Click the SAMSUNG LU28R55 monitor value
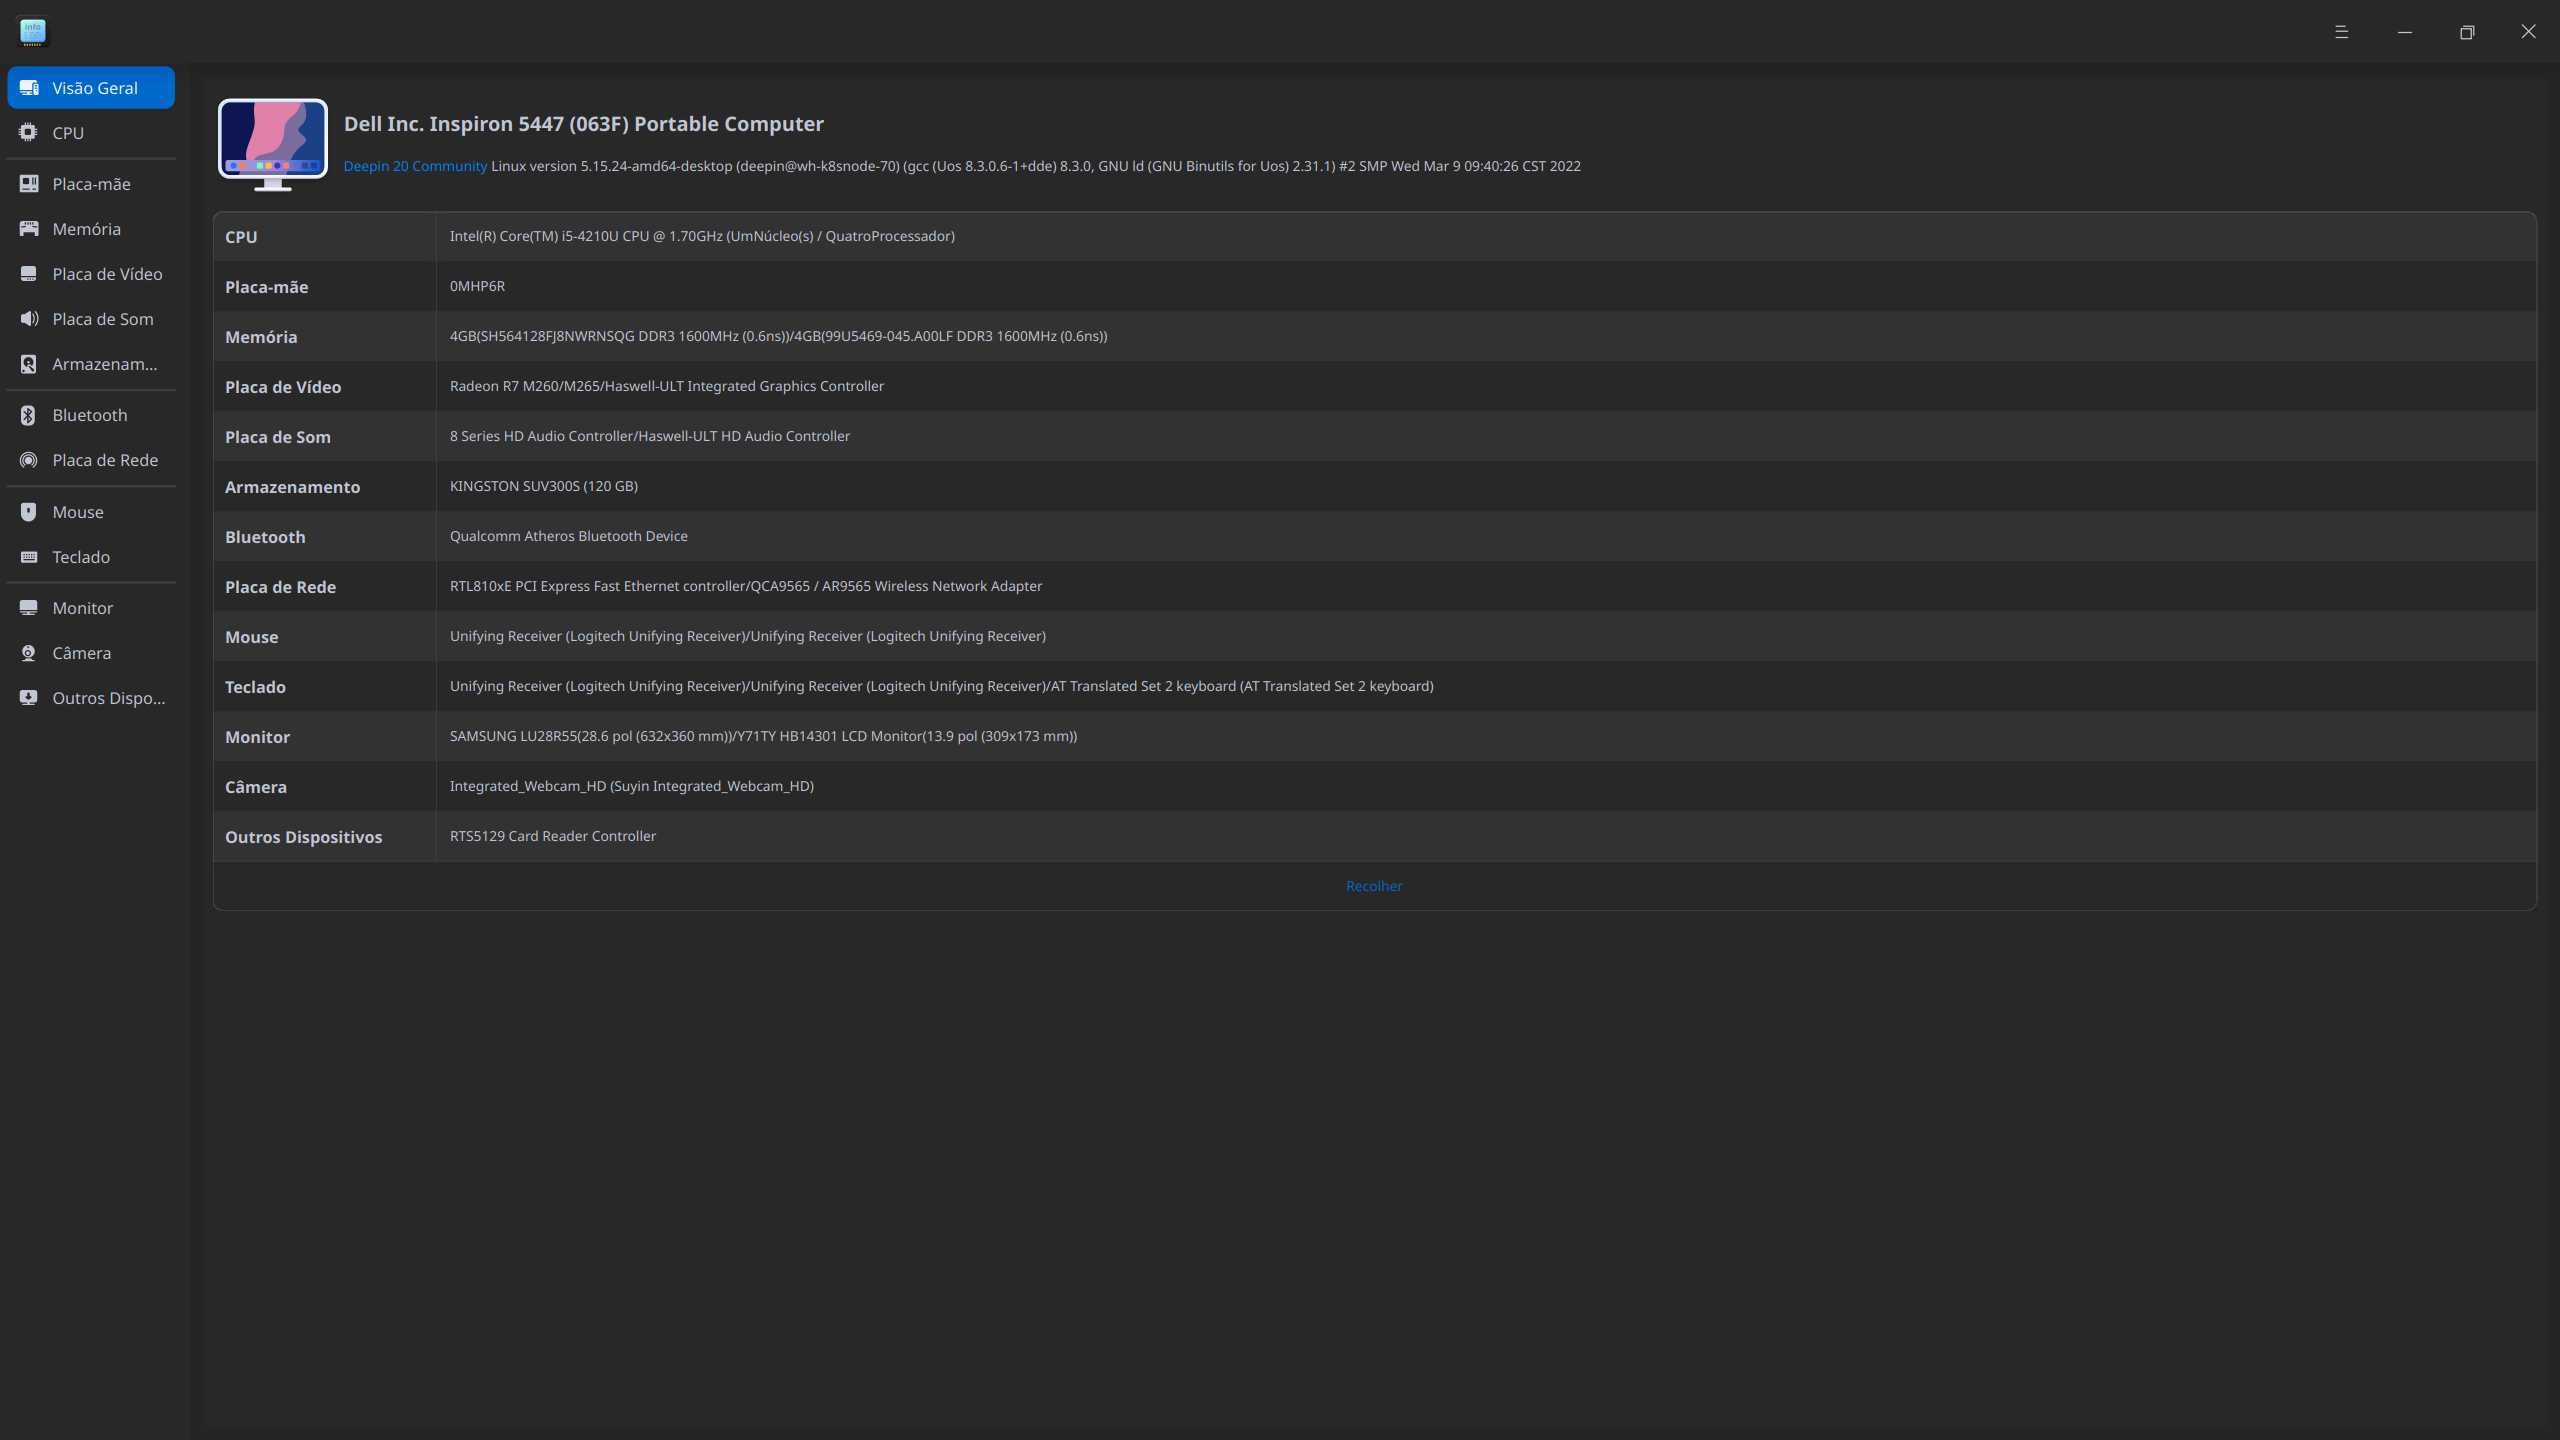This screenshot has height=1440, width=2560. tap(763, 736)
